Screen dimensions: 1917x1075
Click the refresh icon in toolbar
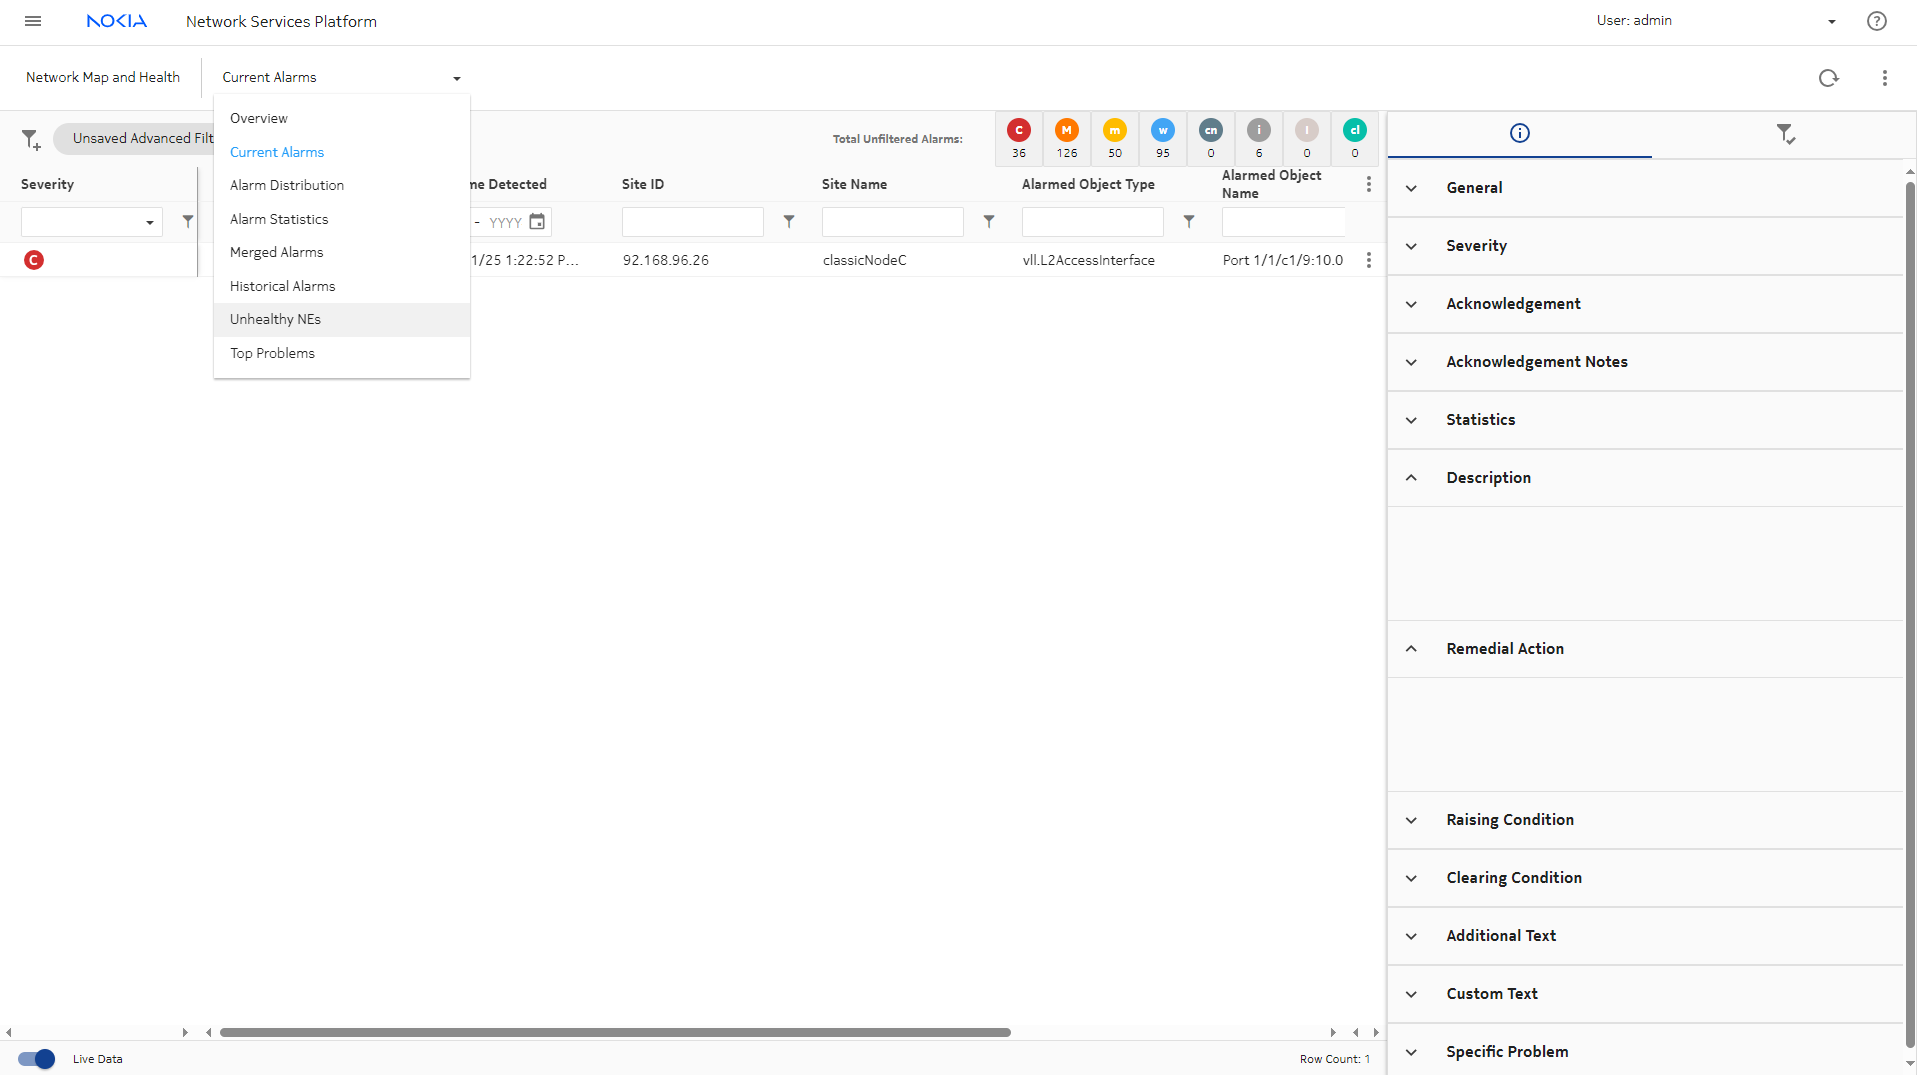(x=1828, y=78)
